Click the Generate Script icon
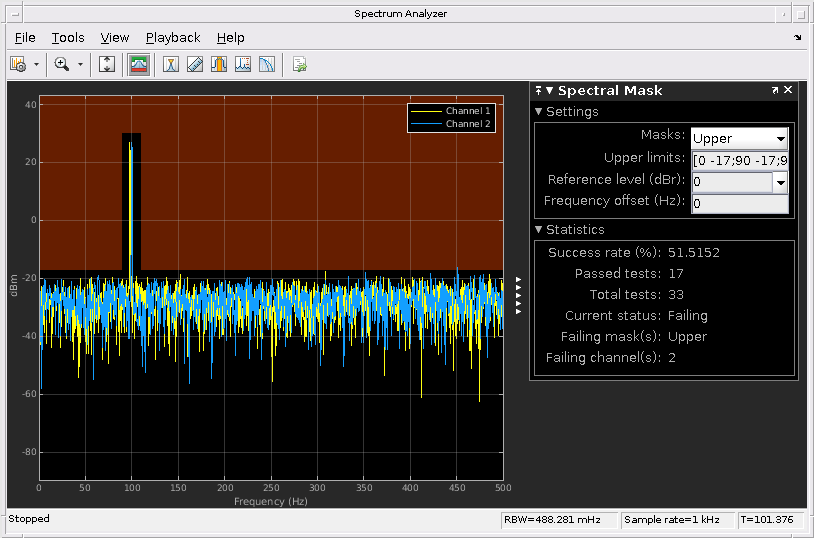This screenshot has width=814, height=538. pos(299,64)
